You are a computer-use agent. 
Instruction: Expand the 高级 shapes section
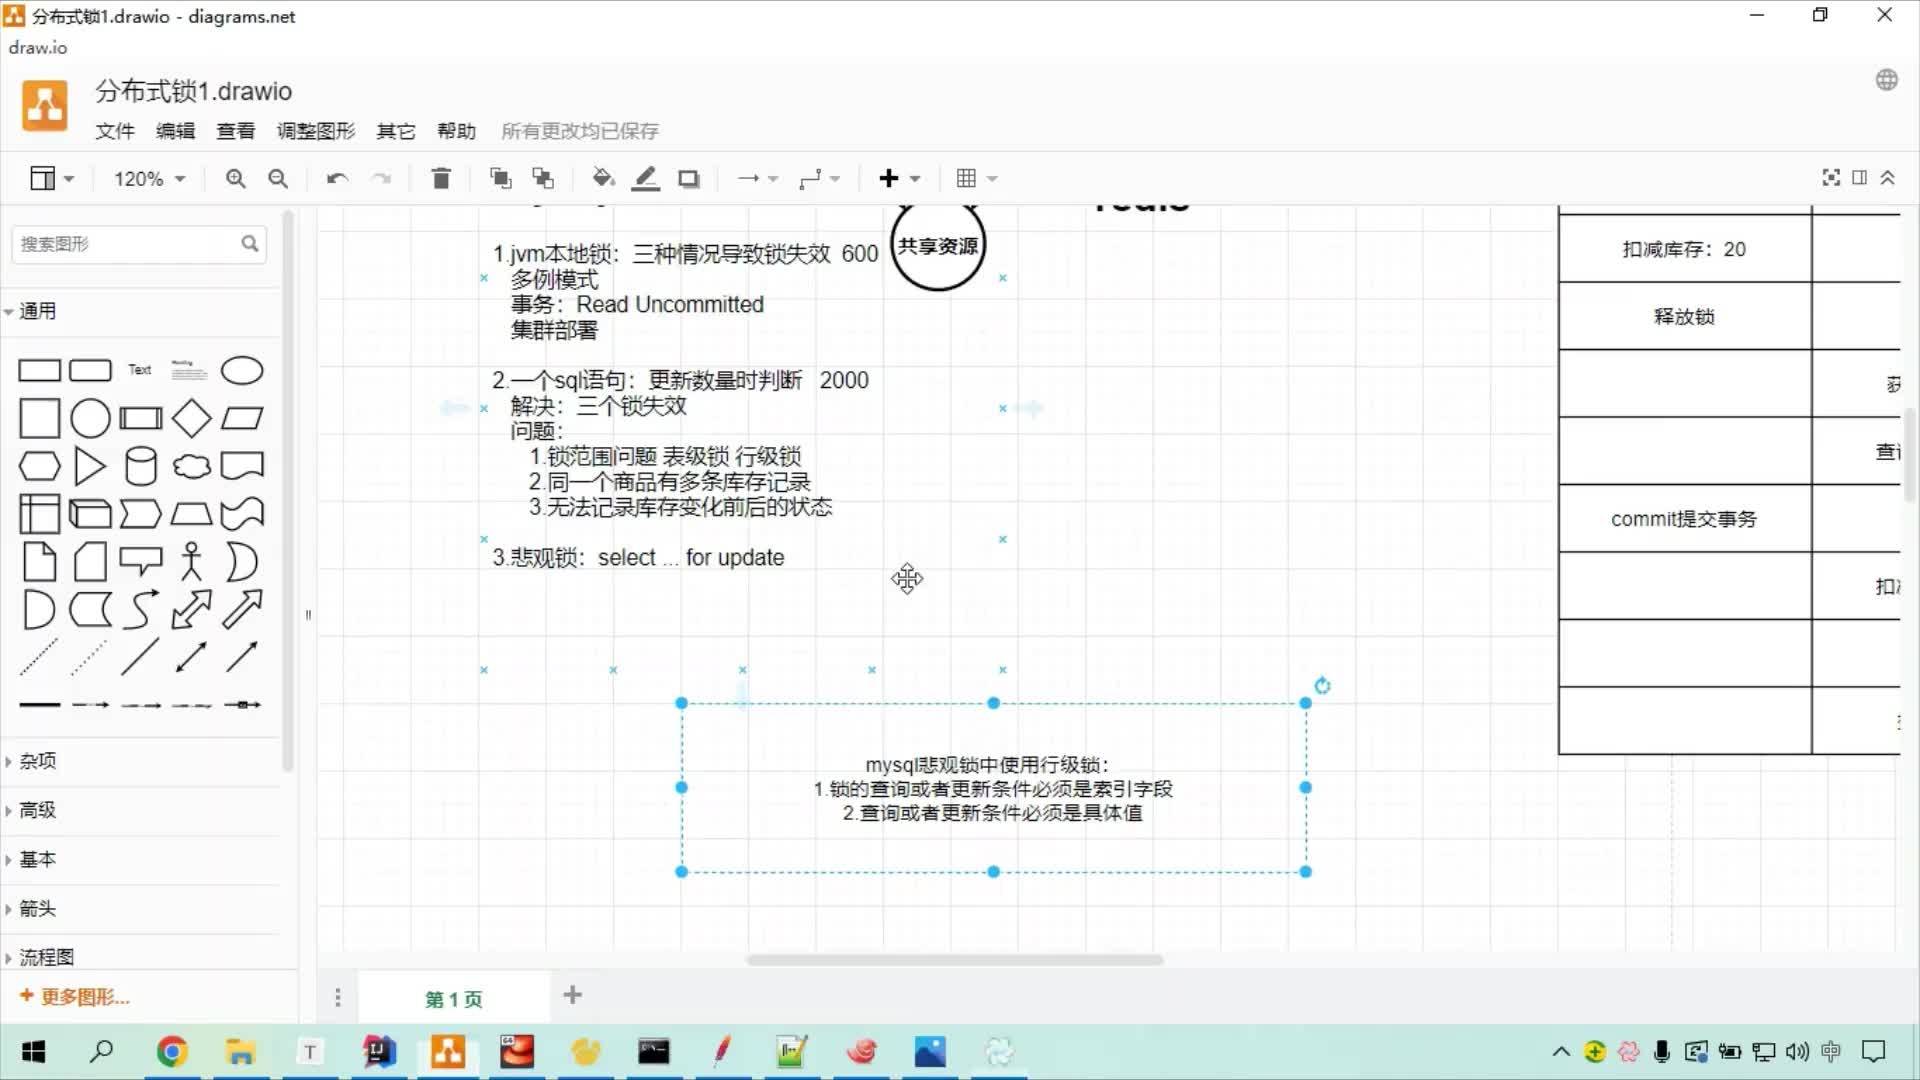coord(140,810)
